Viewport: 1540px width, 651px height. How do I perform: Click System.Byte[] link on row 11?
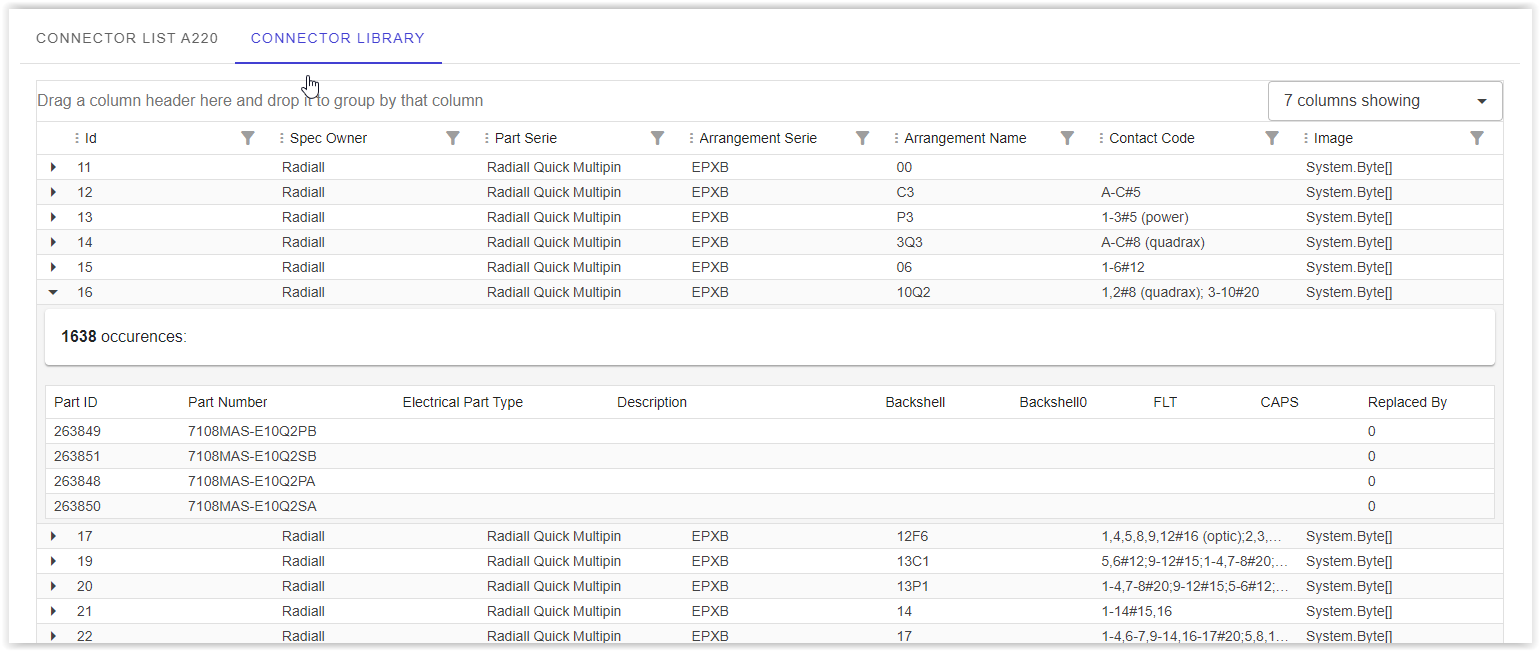[1348, 167]
